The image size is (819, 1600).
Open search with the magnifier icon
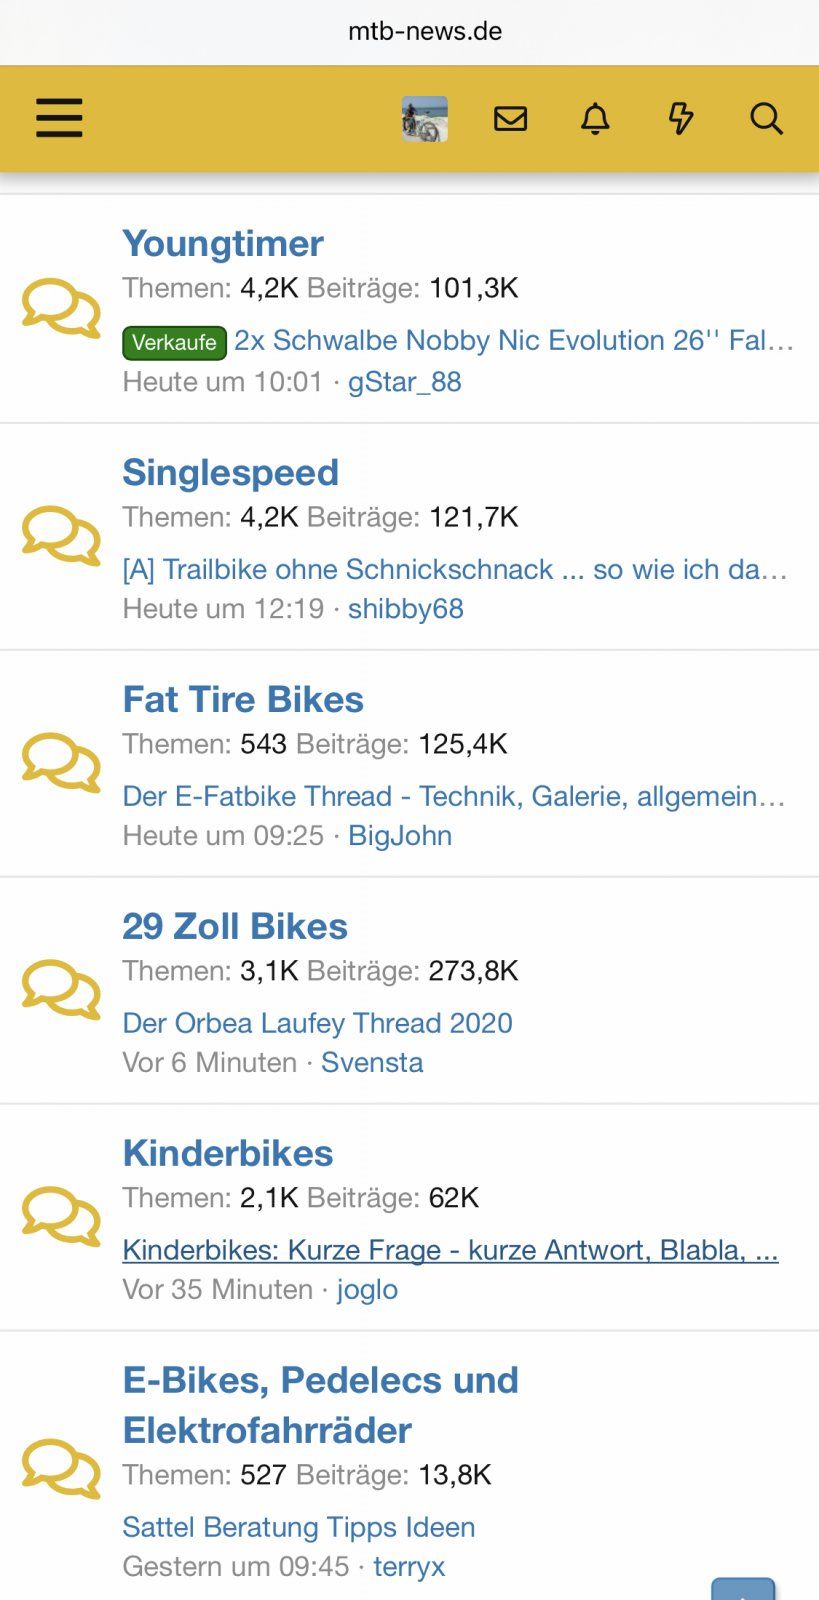[766, 119]
